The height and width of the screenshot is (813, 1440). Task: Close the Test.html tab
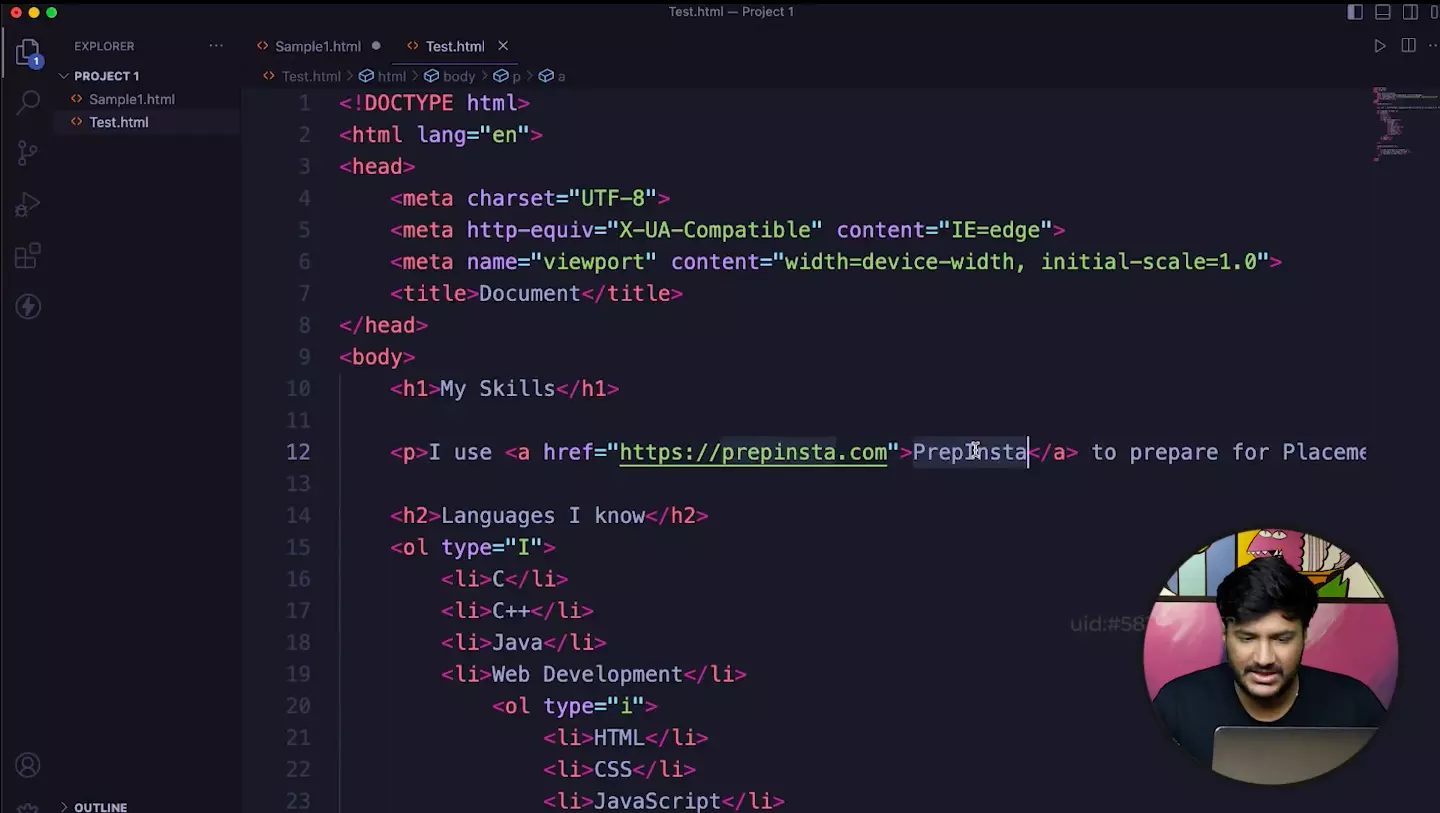pos(503,46)
